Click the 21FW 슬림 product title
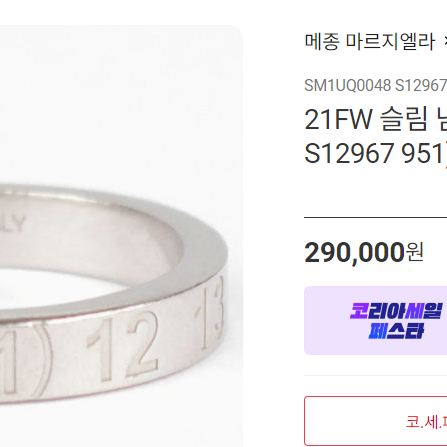The image size is (447, 447). pyautogui.click(x=375, y=120)
